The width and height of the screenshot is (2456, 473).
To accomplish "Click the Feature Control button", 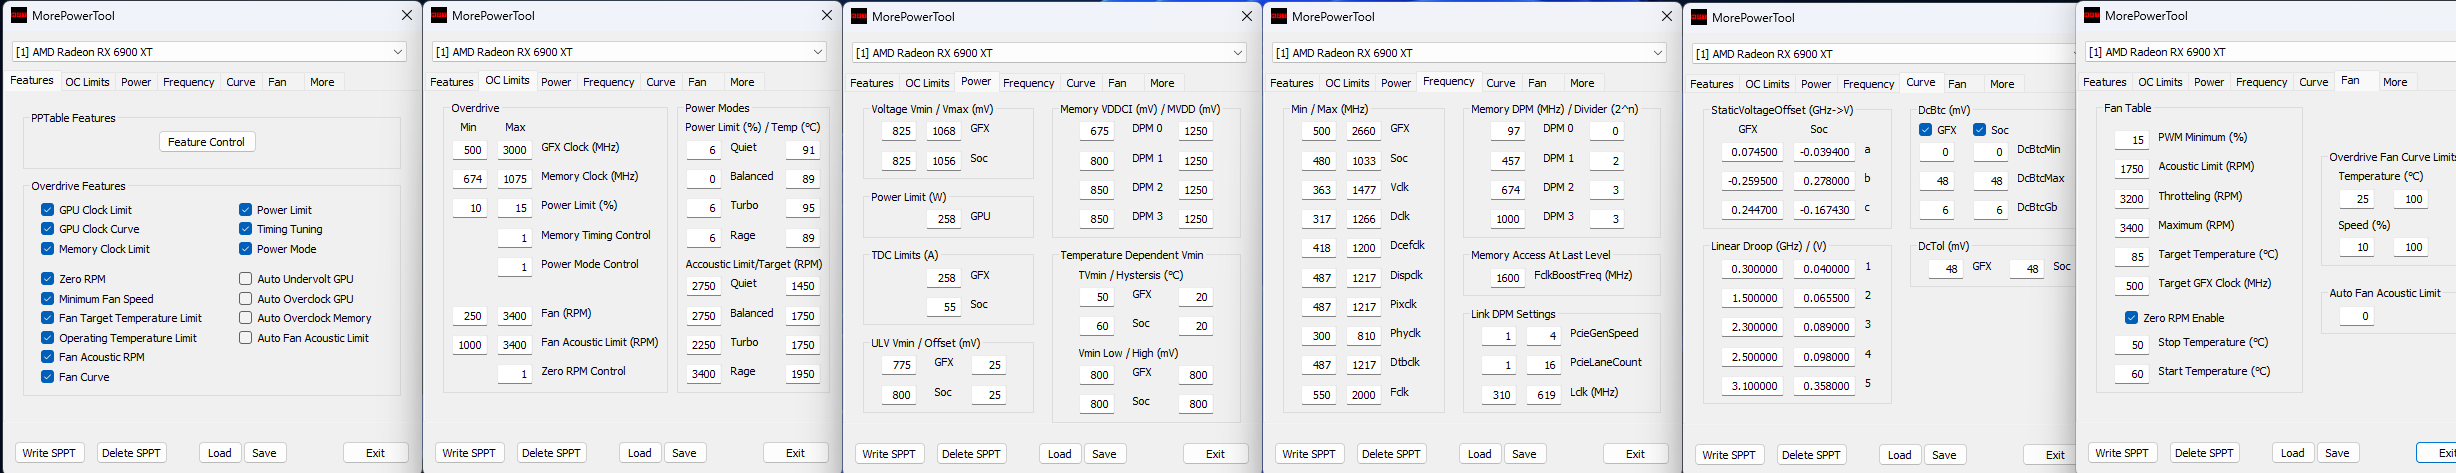I will pos(207,142).
